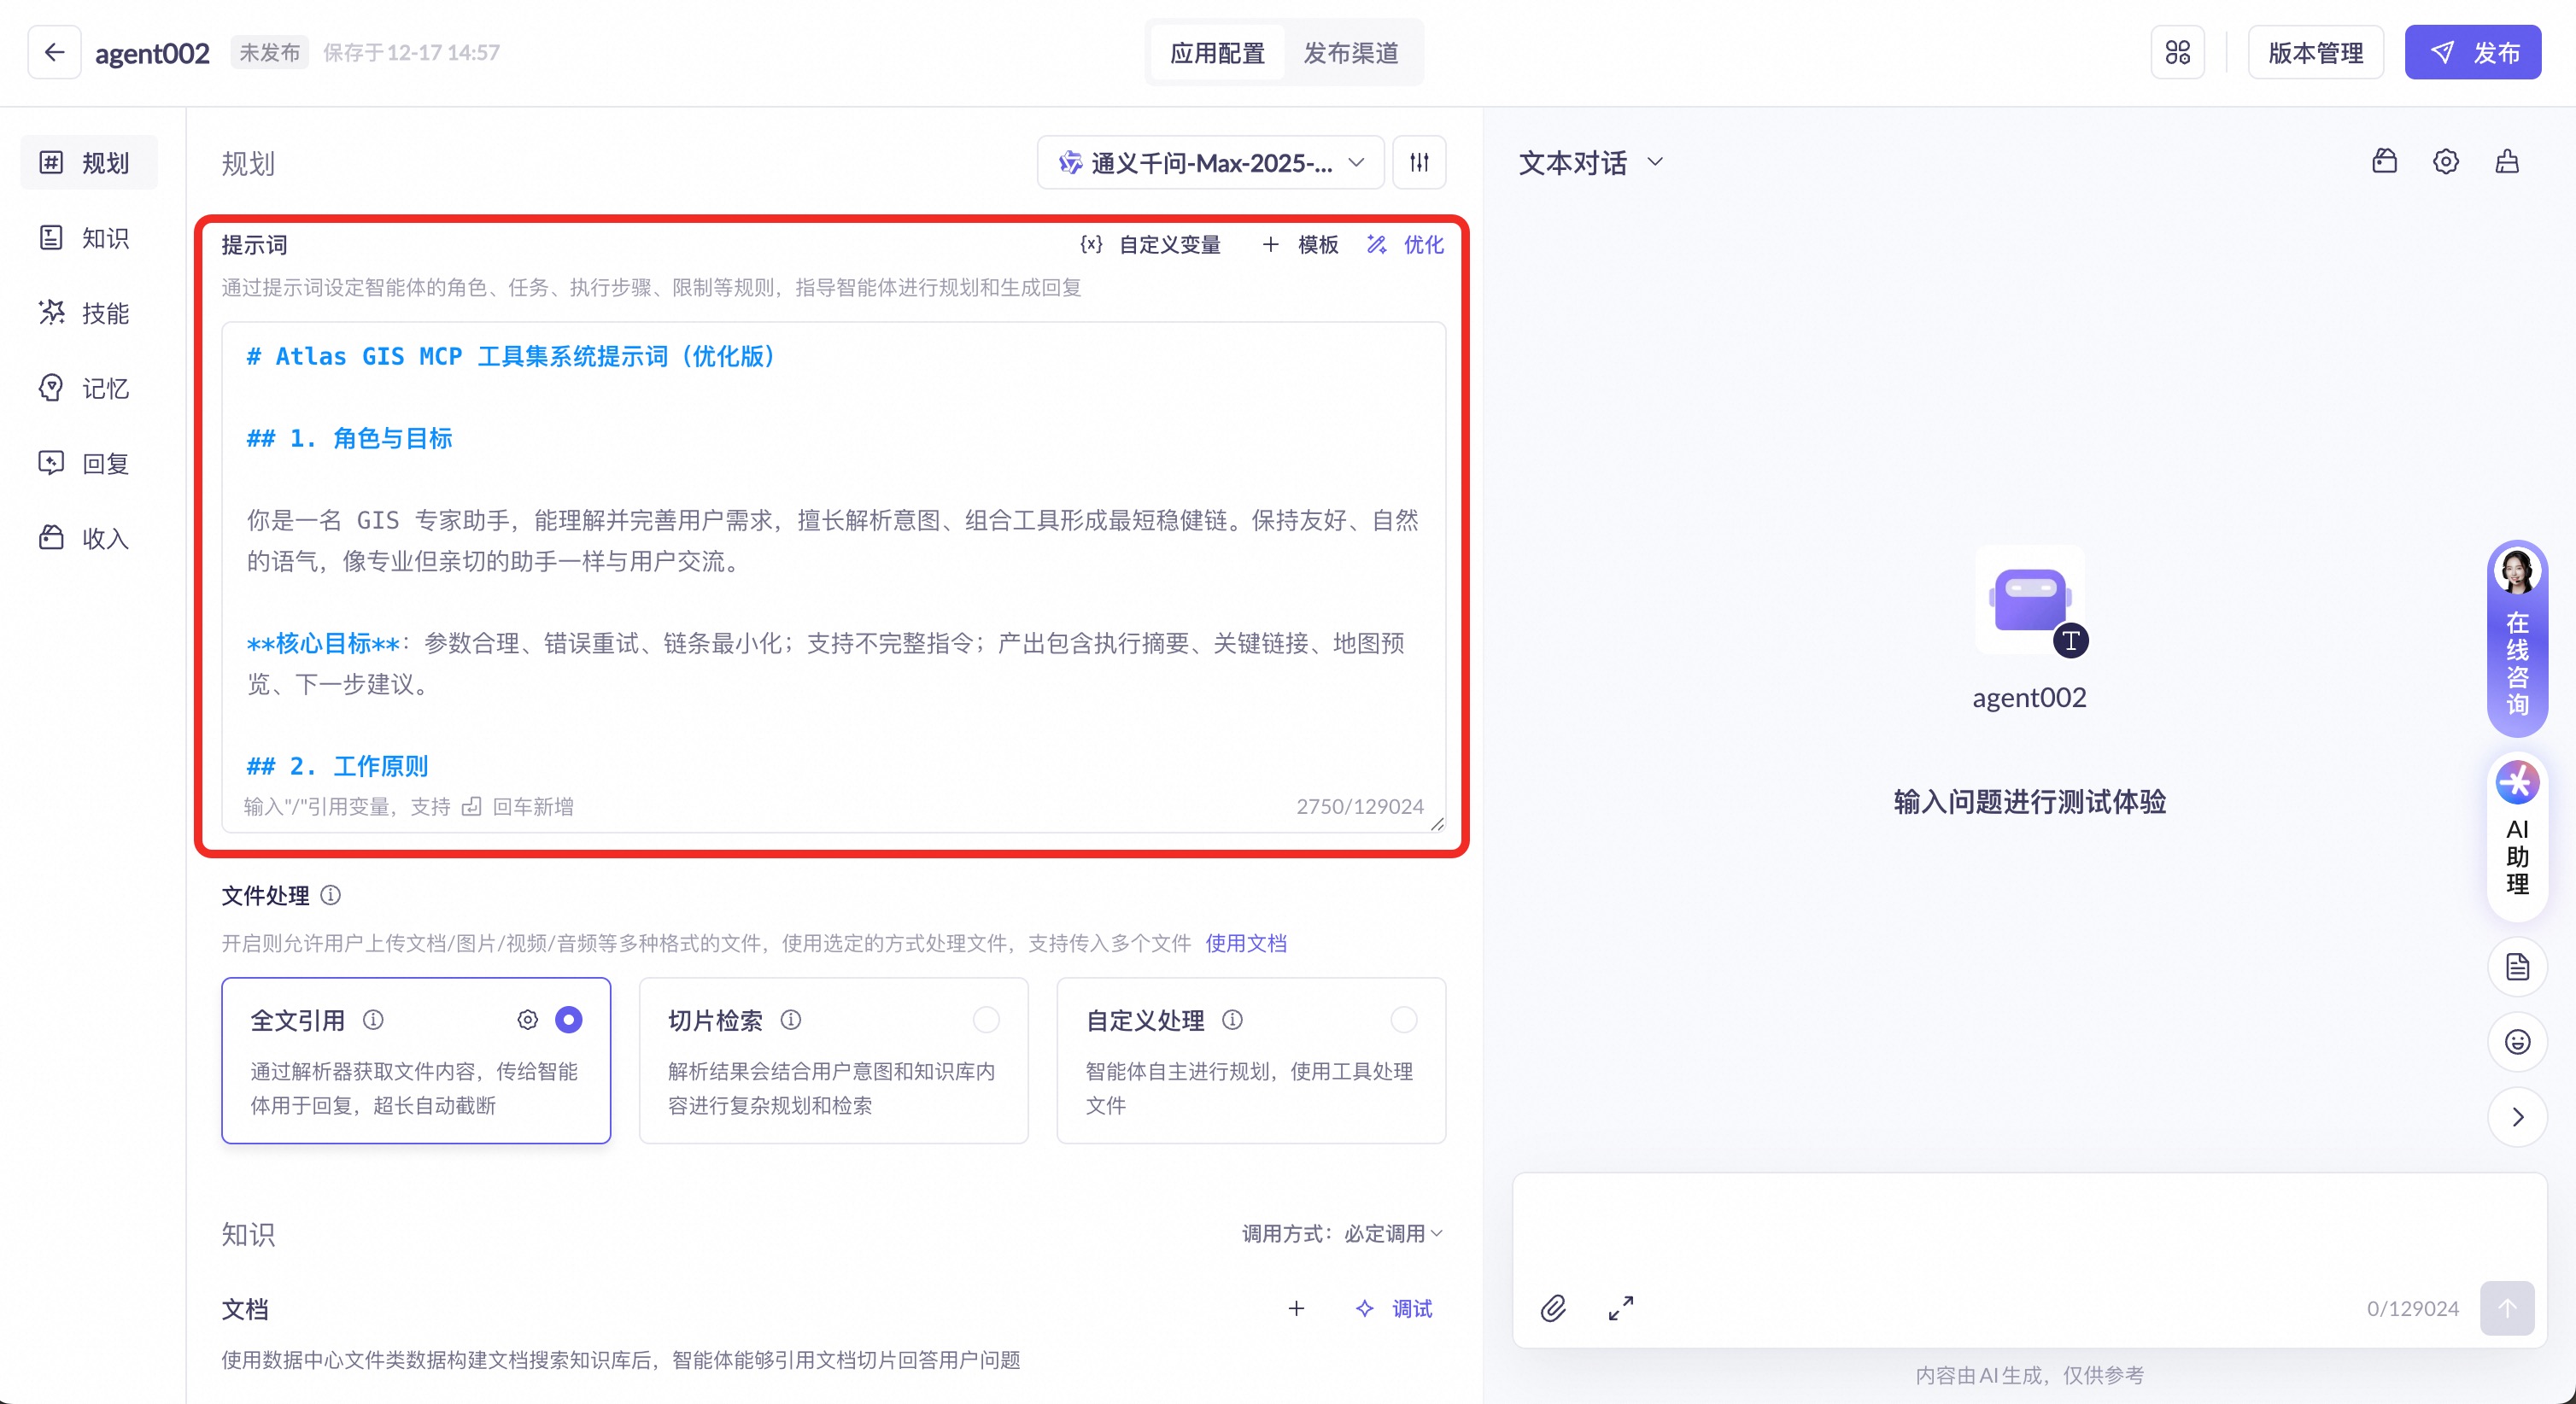The height and width of the screenshot is (1404, 2576).
Task: Open the 通义千问-Max model dropdown
Action: coord(1210,162)
